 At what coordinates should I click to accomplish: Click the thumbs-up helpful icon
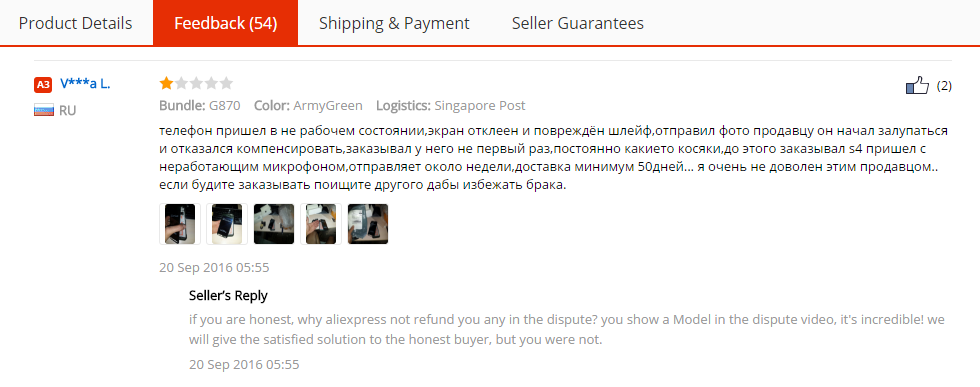pos(918,85)
